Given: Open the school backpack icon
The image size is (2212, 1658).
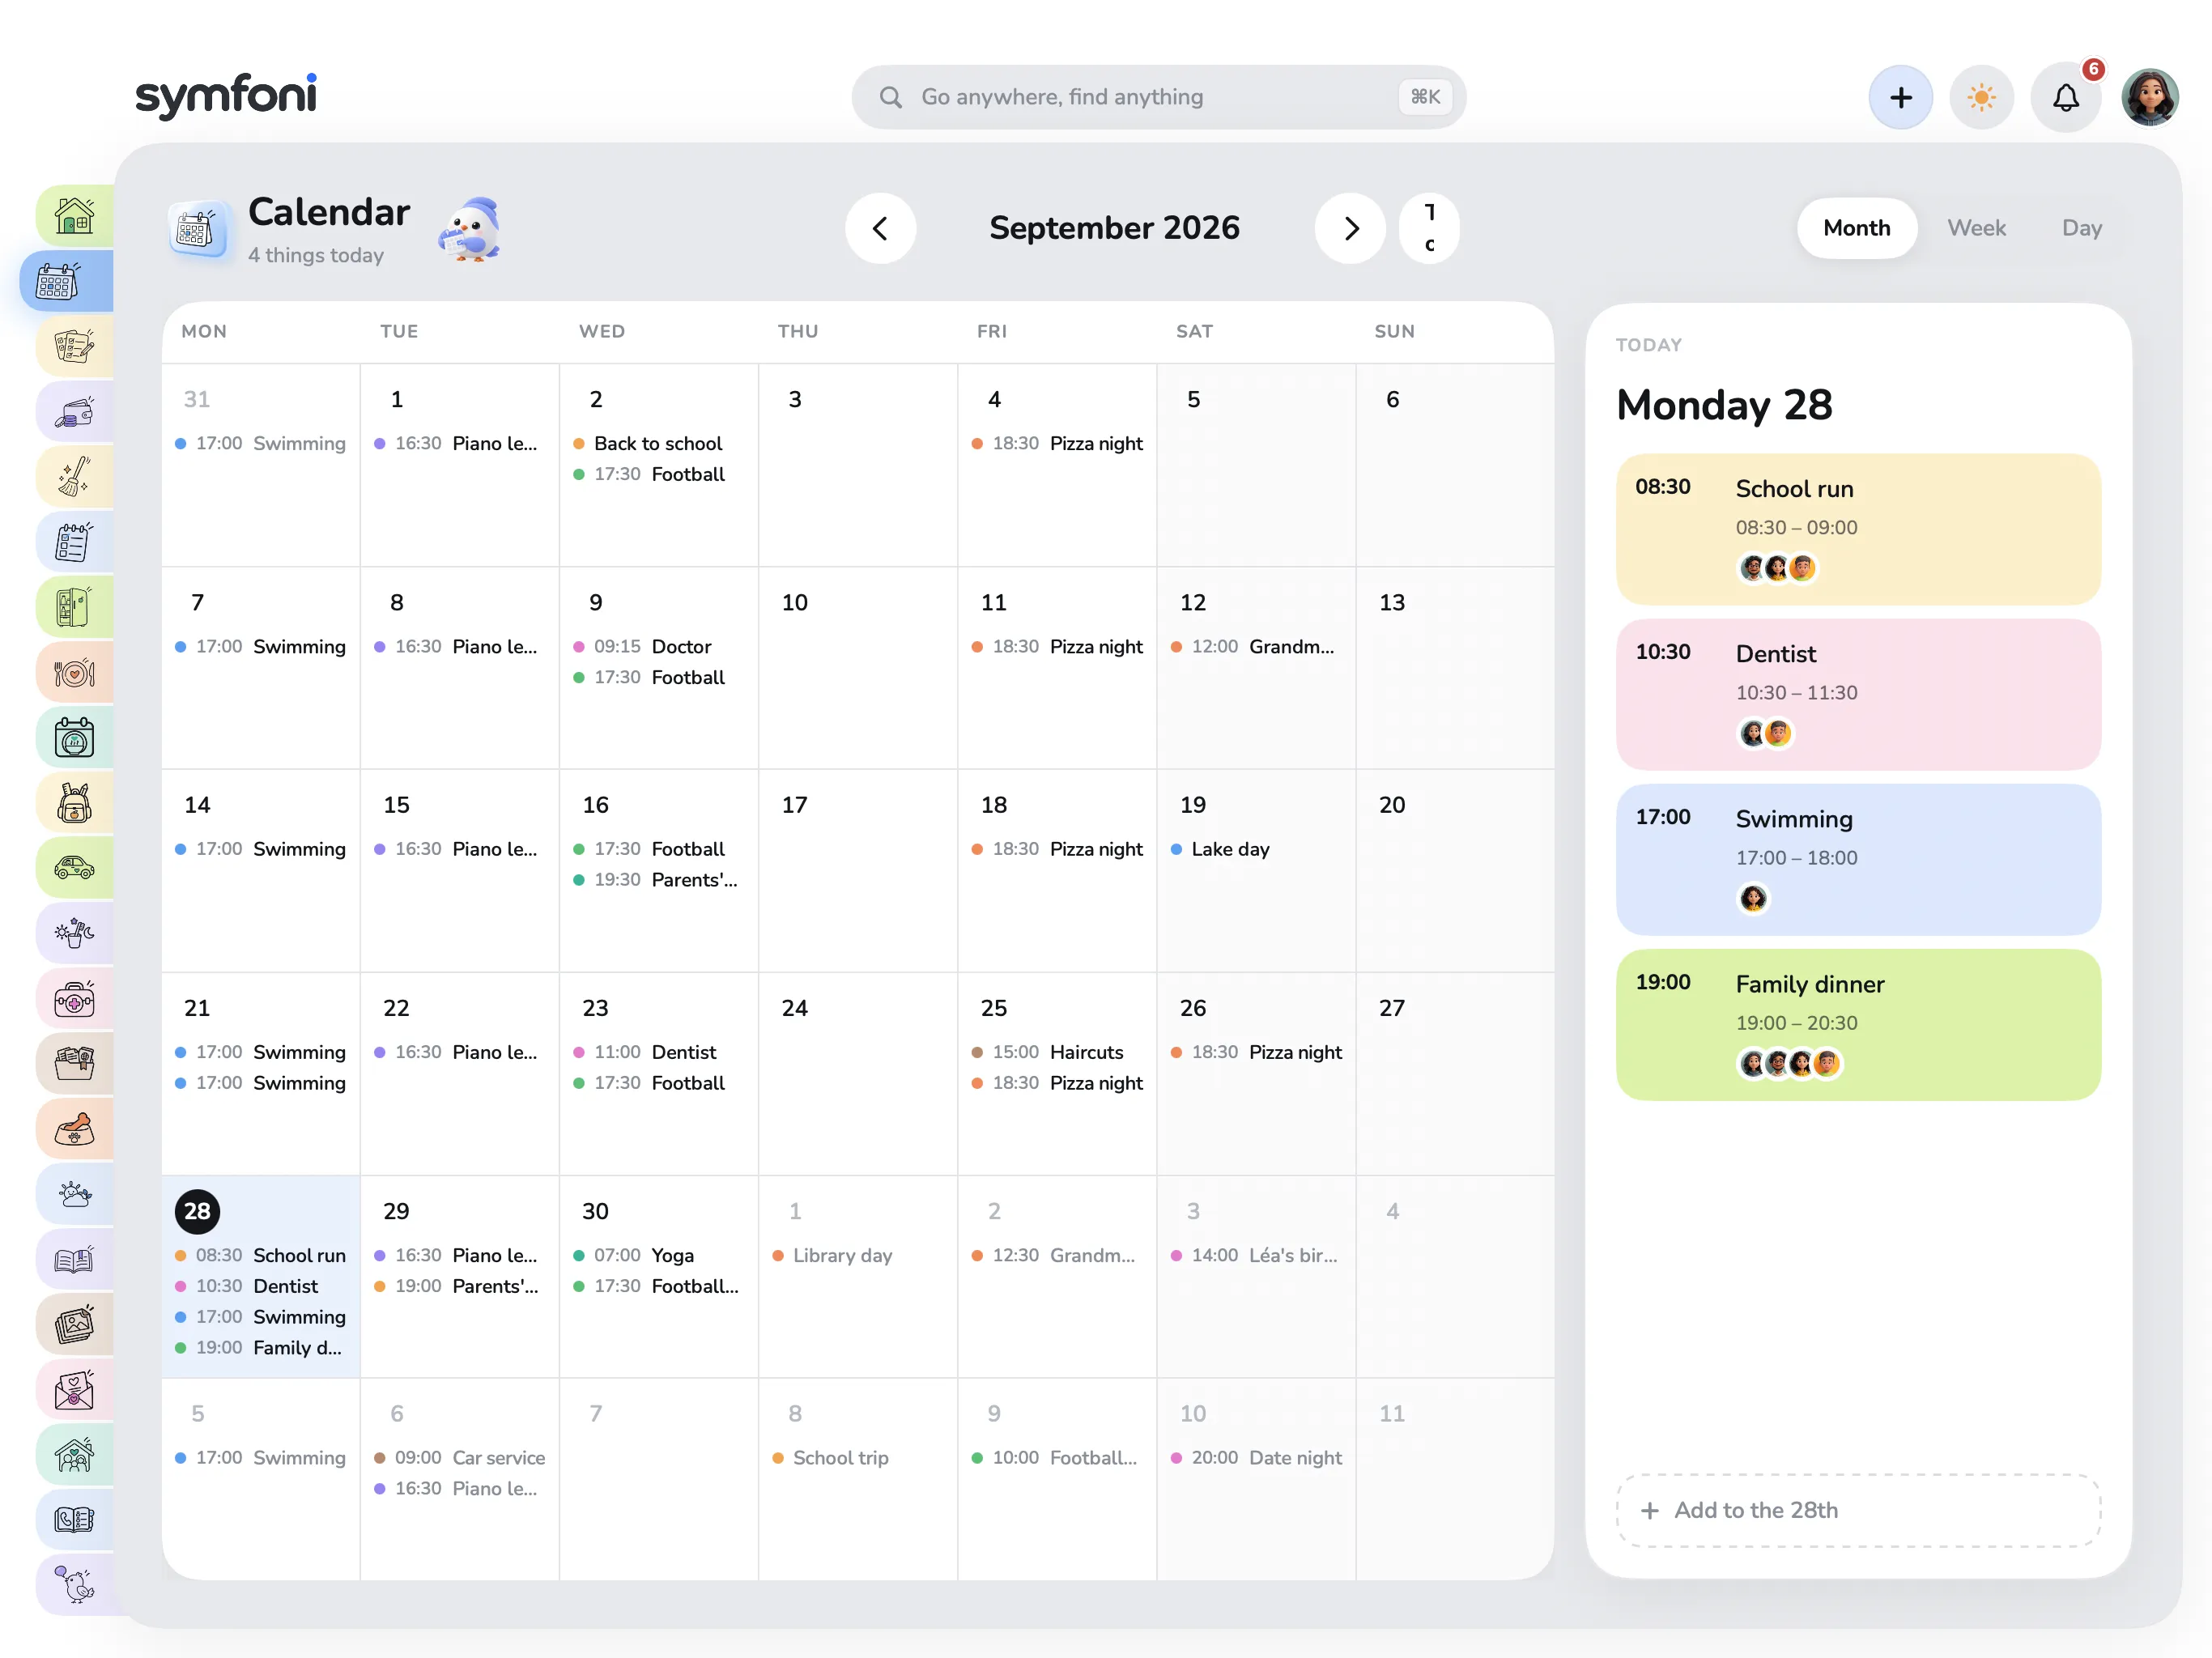Looking at the screenshot, I should [75, 803].
